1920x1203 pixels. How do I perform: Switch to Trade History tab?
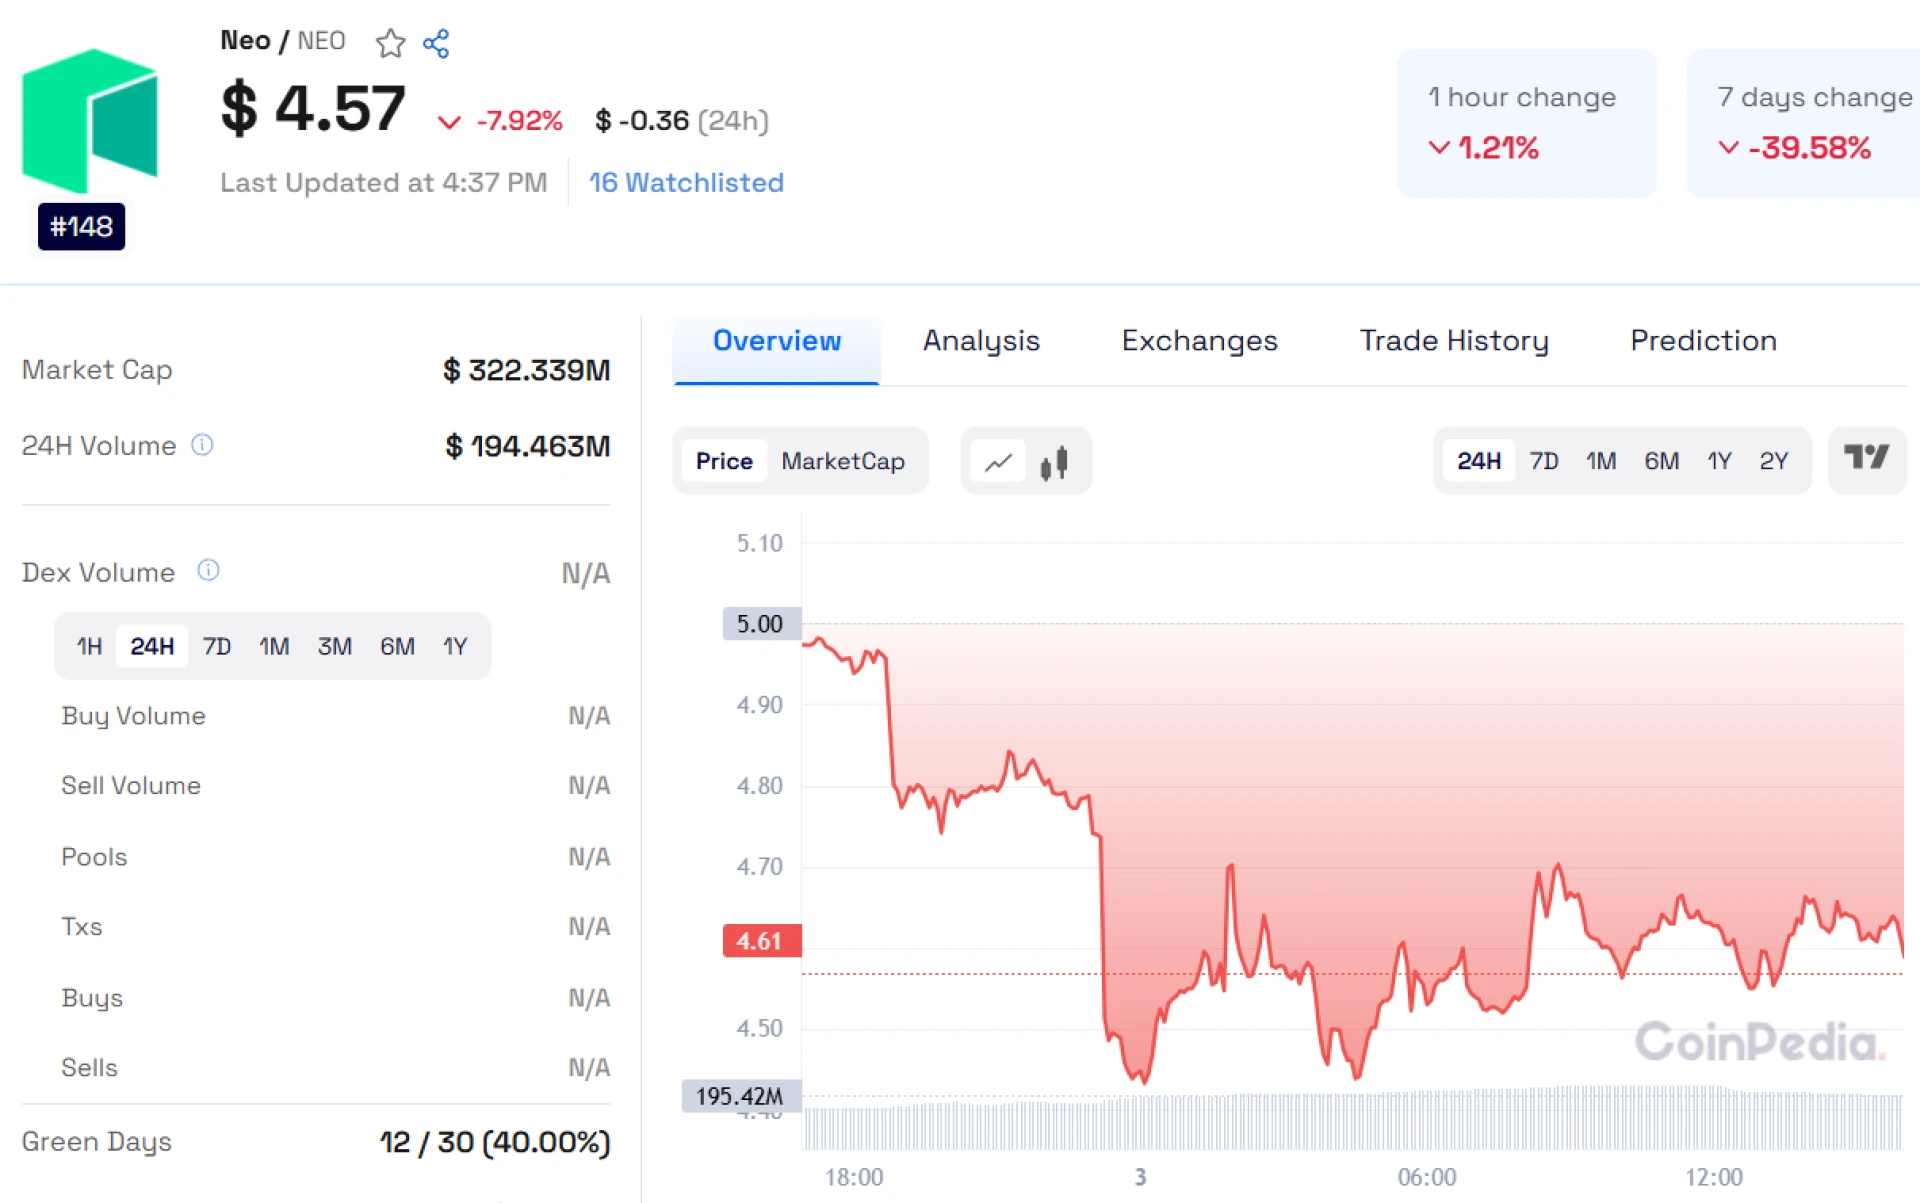(x=1453, y=341)
